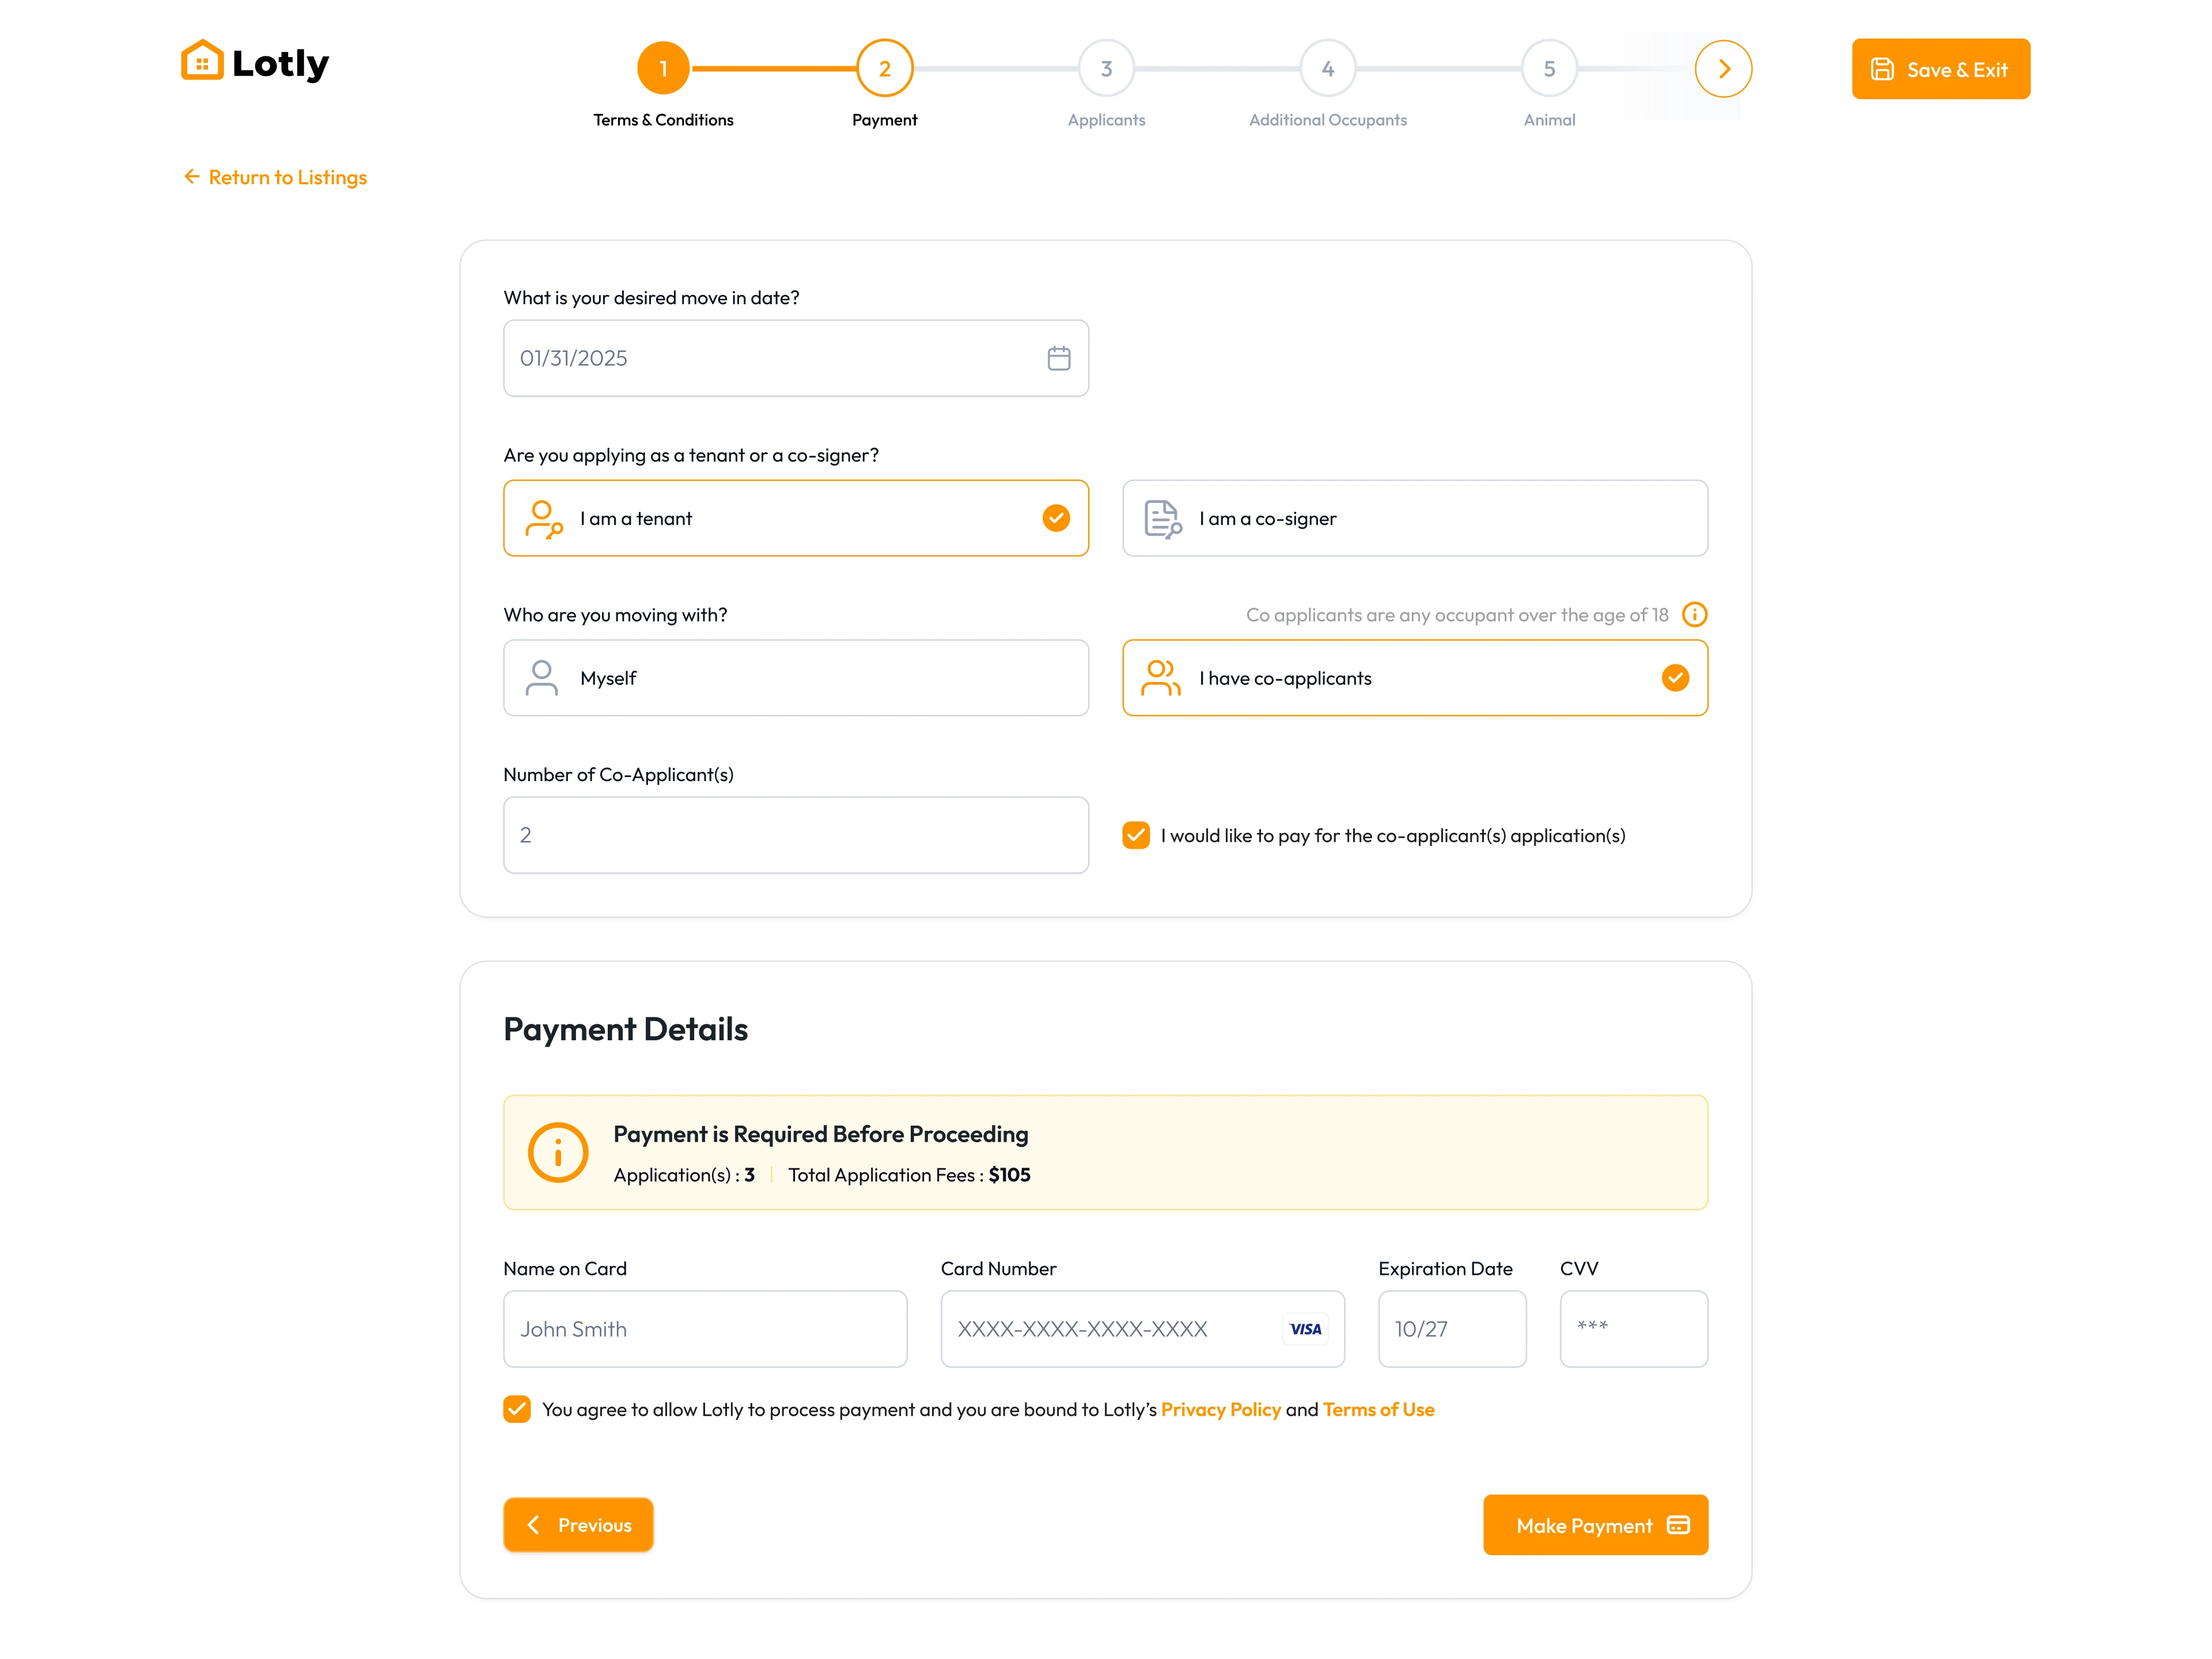The width and height of the screenshot is (2212, 1659).
Task: Uncheck pay for co-applicant applications
Action: click(x=1136, y=835)
